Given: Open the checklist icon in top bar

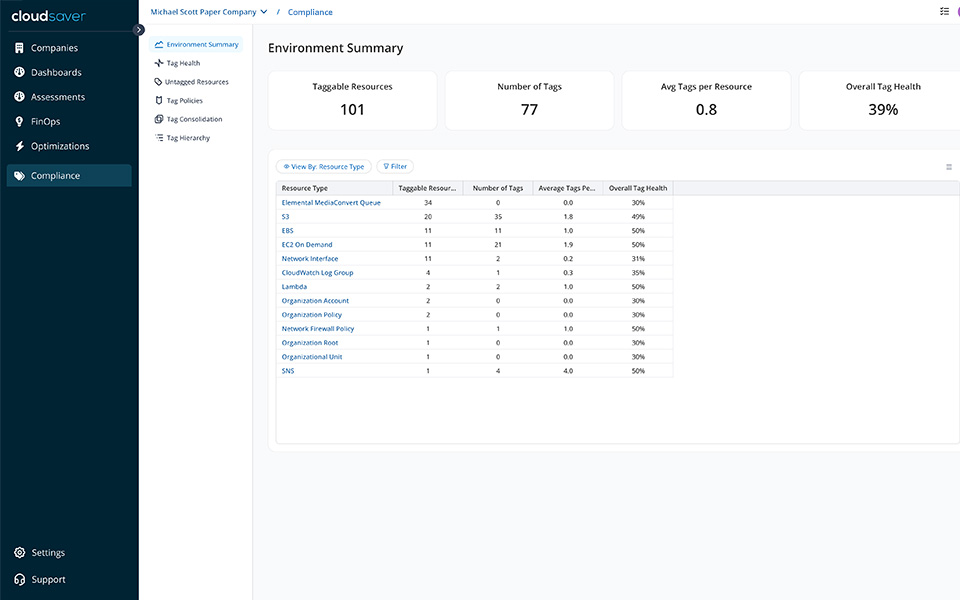Looking at the screenshot, I should [x=944, y=11].
